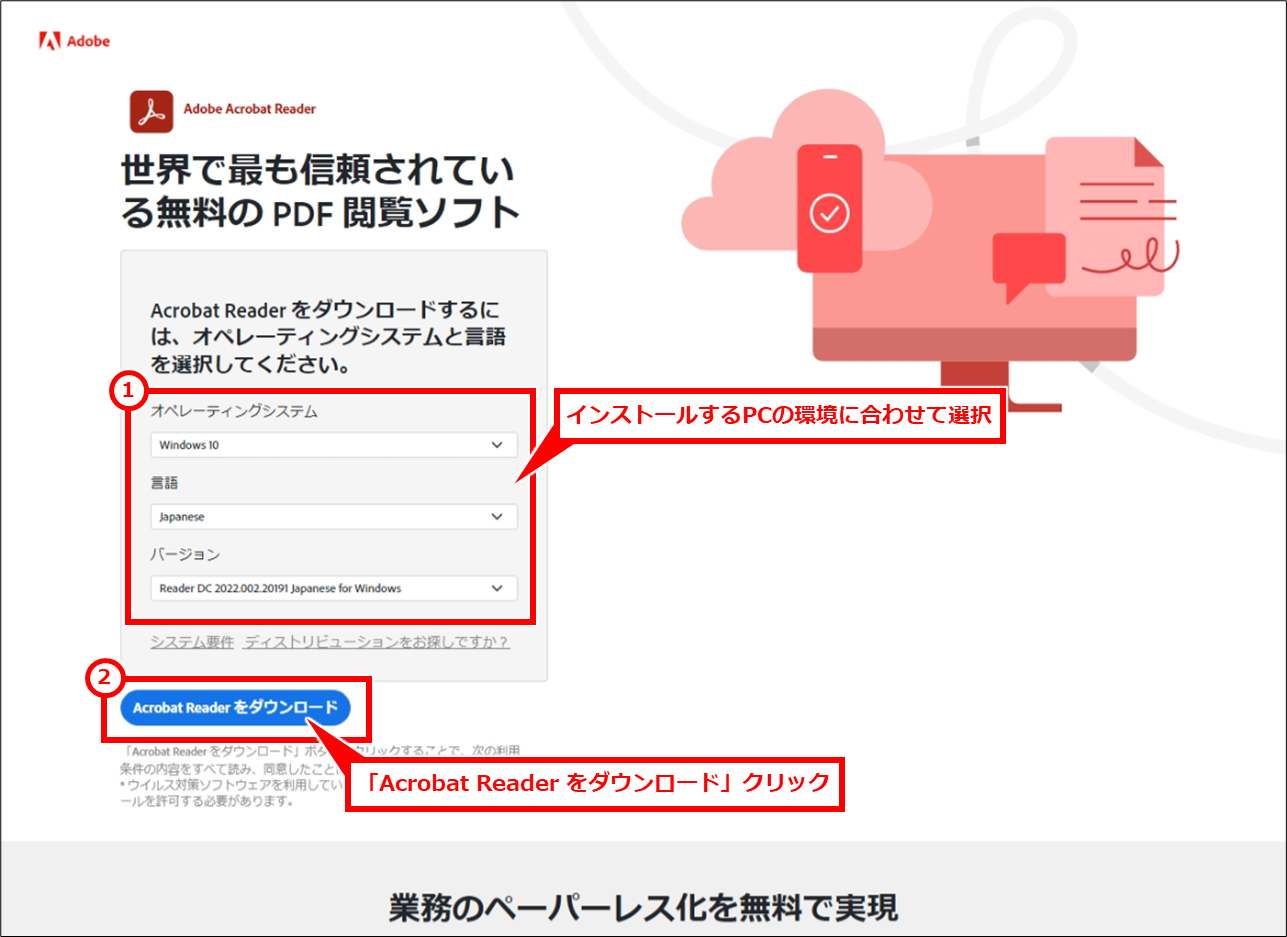1287x937 pixels.
Task: Click the ウイルス対策ソフトウェア fine-print note
Action: pyautogui.click(x=230, y=795)
